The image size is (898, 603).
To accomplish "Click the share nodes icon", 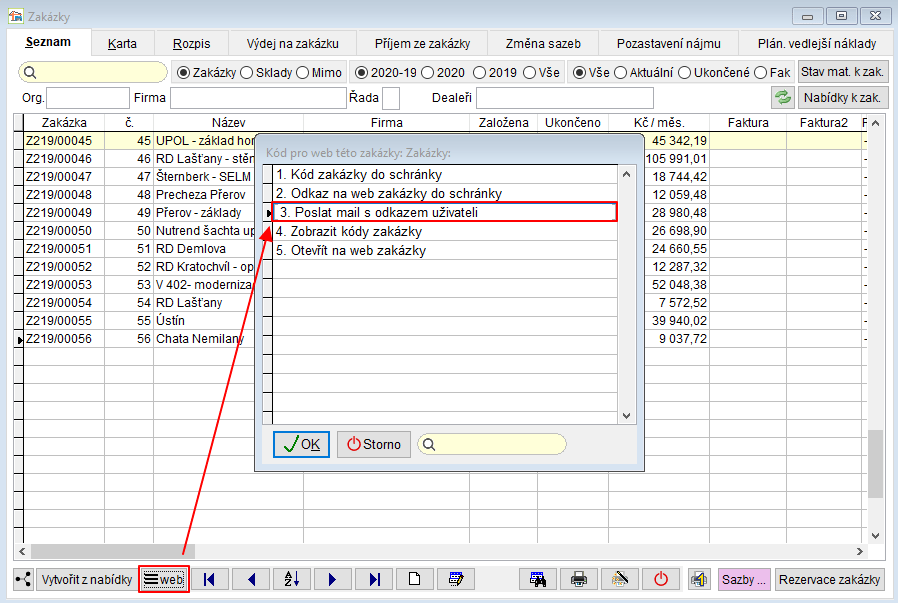I will click(22, 579).
